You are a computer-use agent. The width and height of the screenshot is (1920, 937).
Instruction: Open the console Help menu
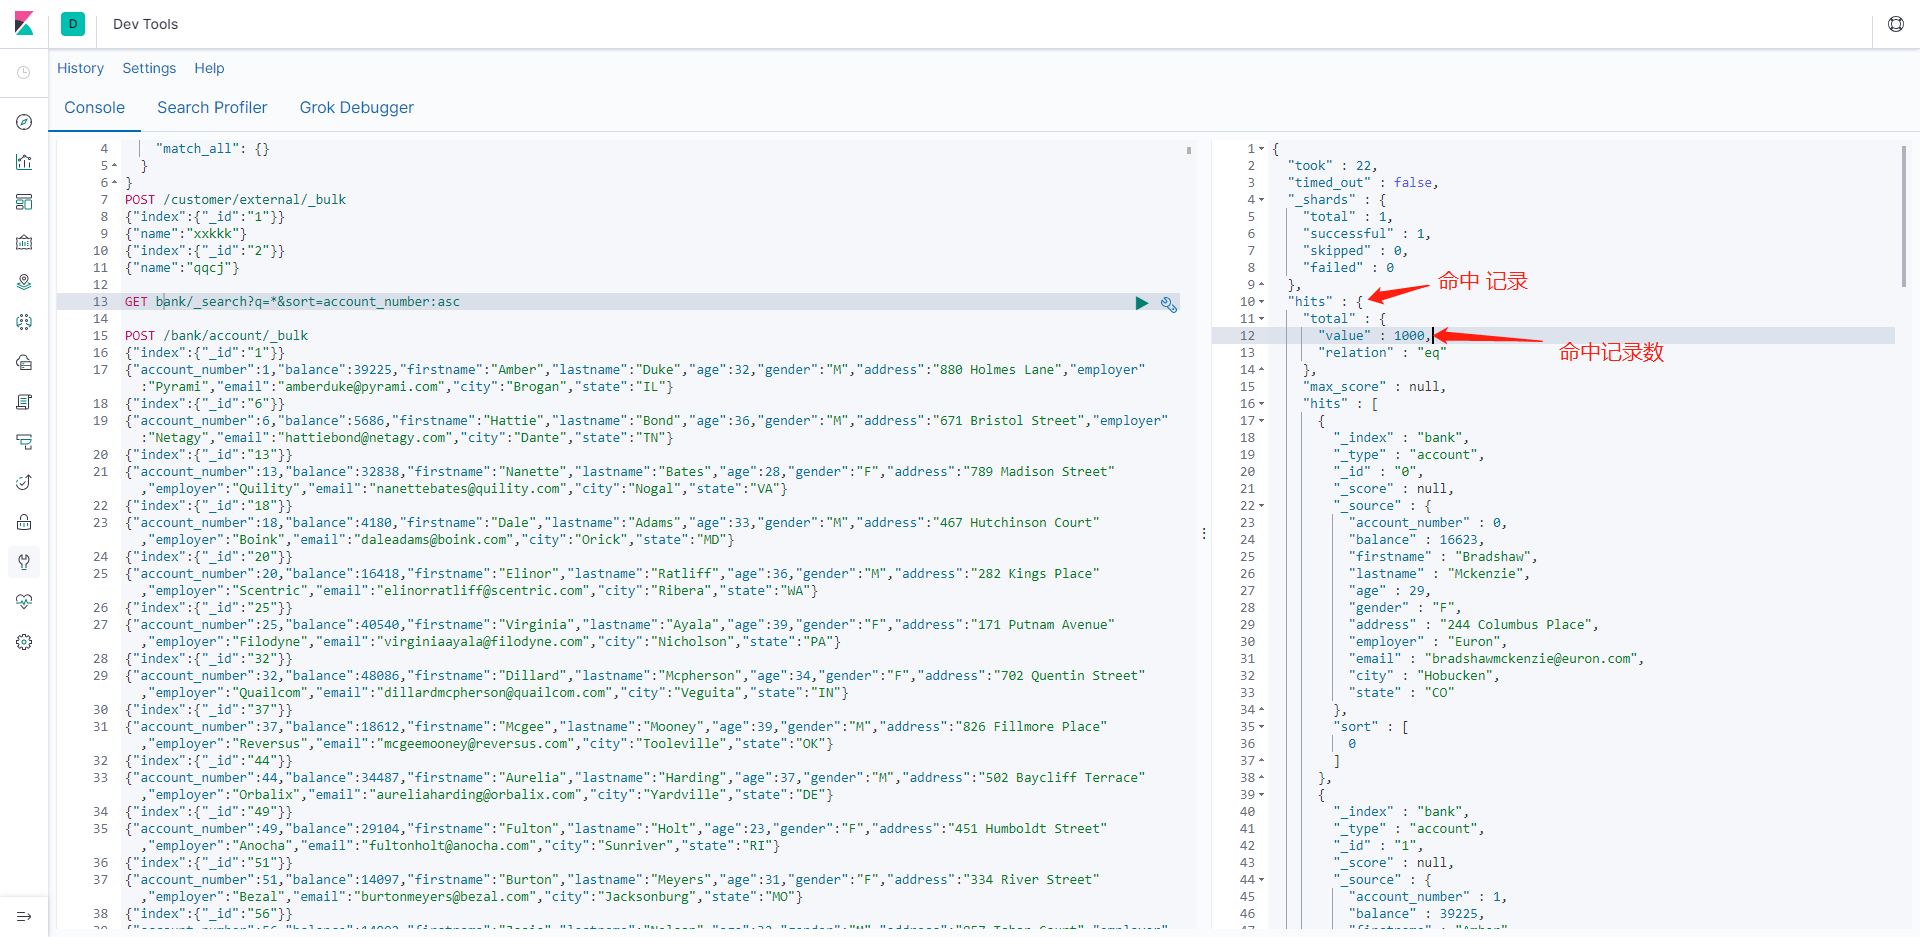coord(209,68)
